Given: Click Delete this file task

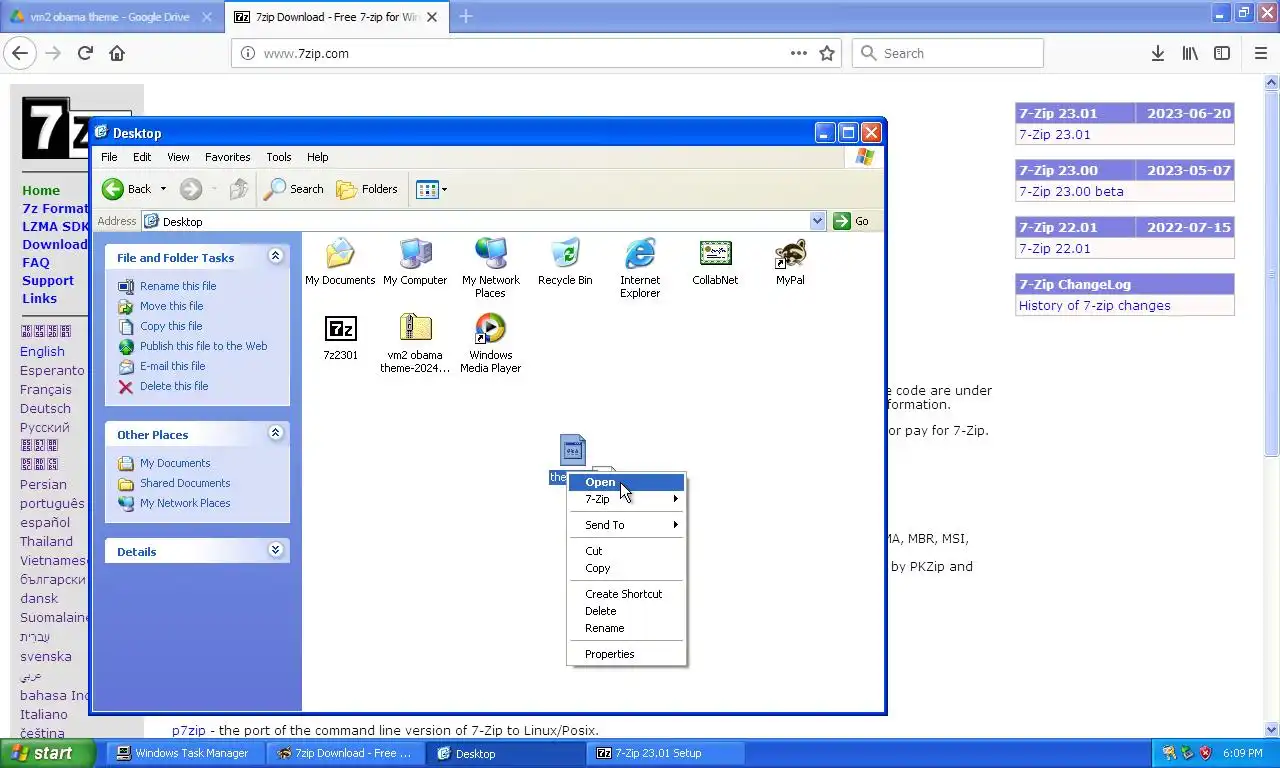Looking at the screenshot, I should (174, 386).
